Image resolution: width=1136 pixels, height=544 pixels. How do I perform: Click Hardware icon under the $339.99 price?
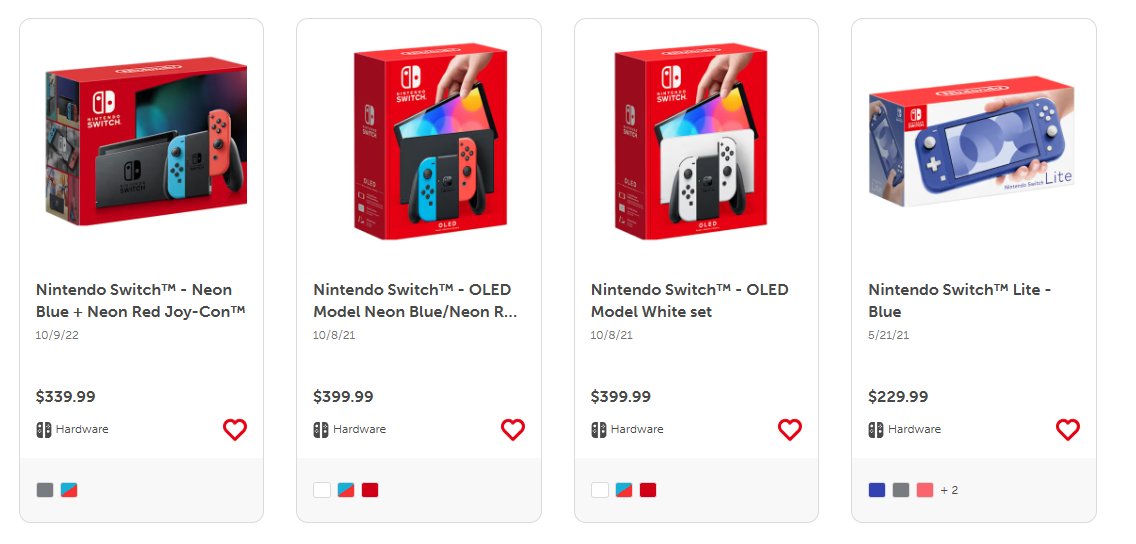coord(44,430)
